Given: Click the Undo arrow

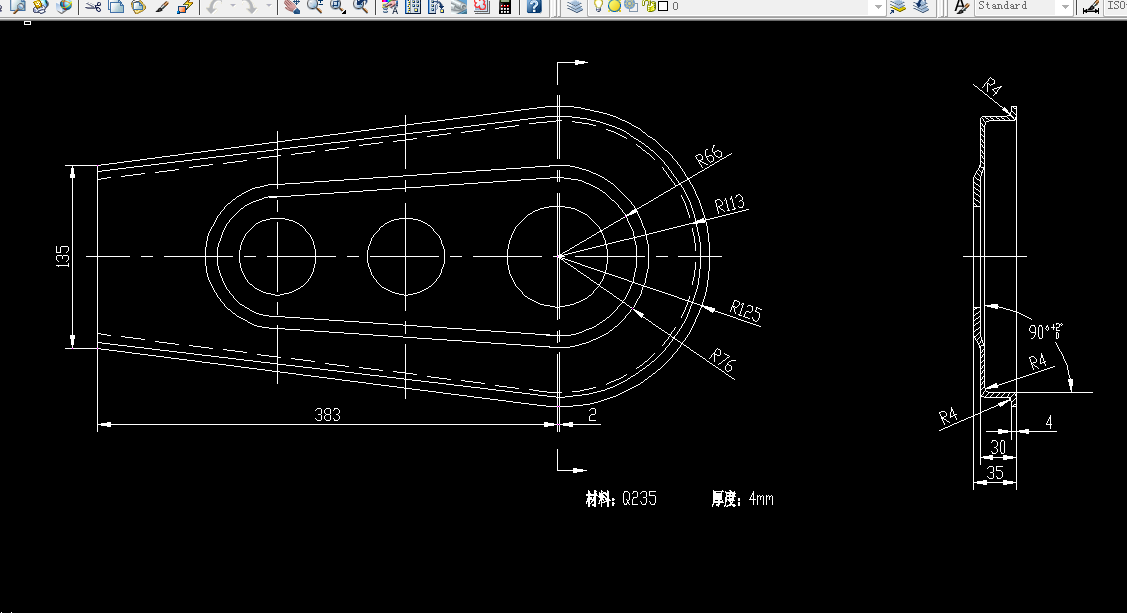Looking at the screenshot, I should pyautogui.click(x=214, y=6).
